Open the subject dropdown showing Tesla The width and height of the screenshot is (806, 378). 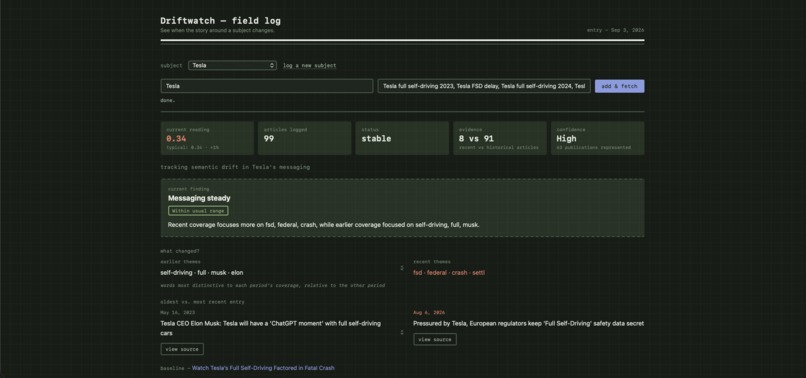pyautogui.click(x=232, y=65)
